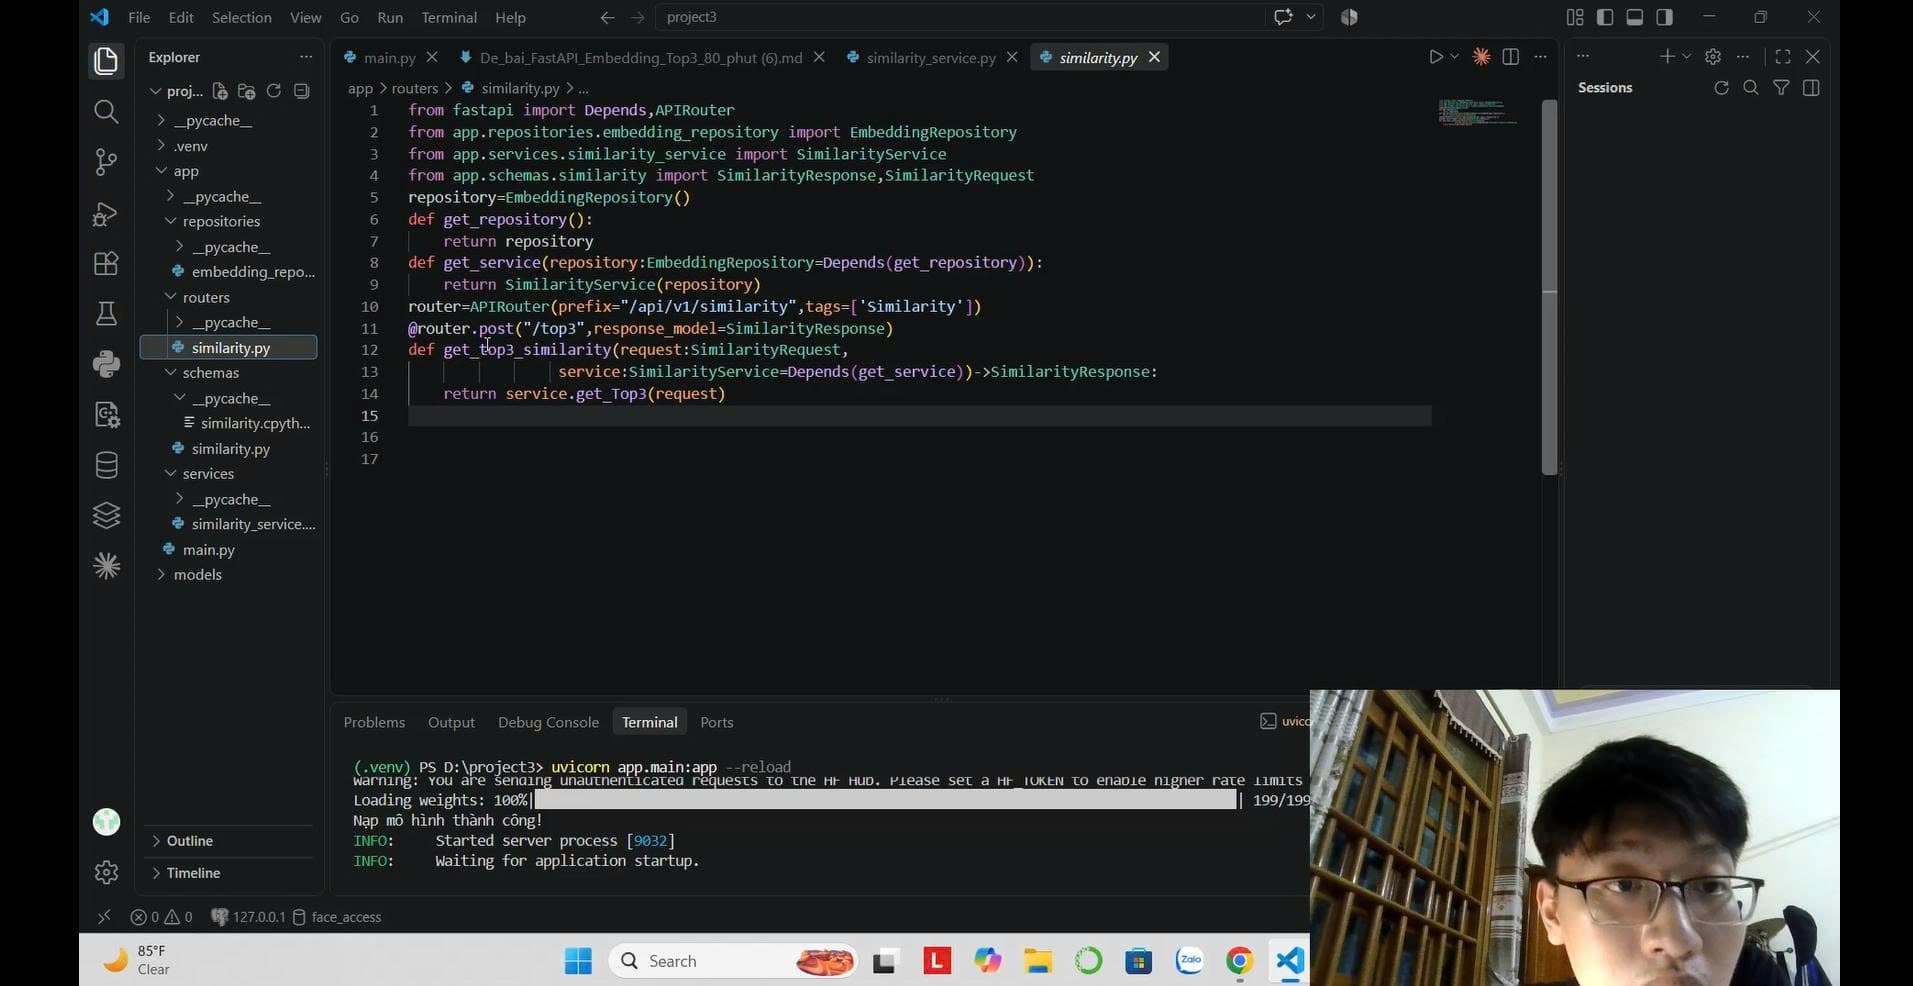Viewport: 1913px width, 986px height.
Task: Open the Manage gear in activity bar
Action: click(x=106, y=872)
